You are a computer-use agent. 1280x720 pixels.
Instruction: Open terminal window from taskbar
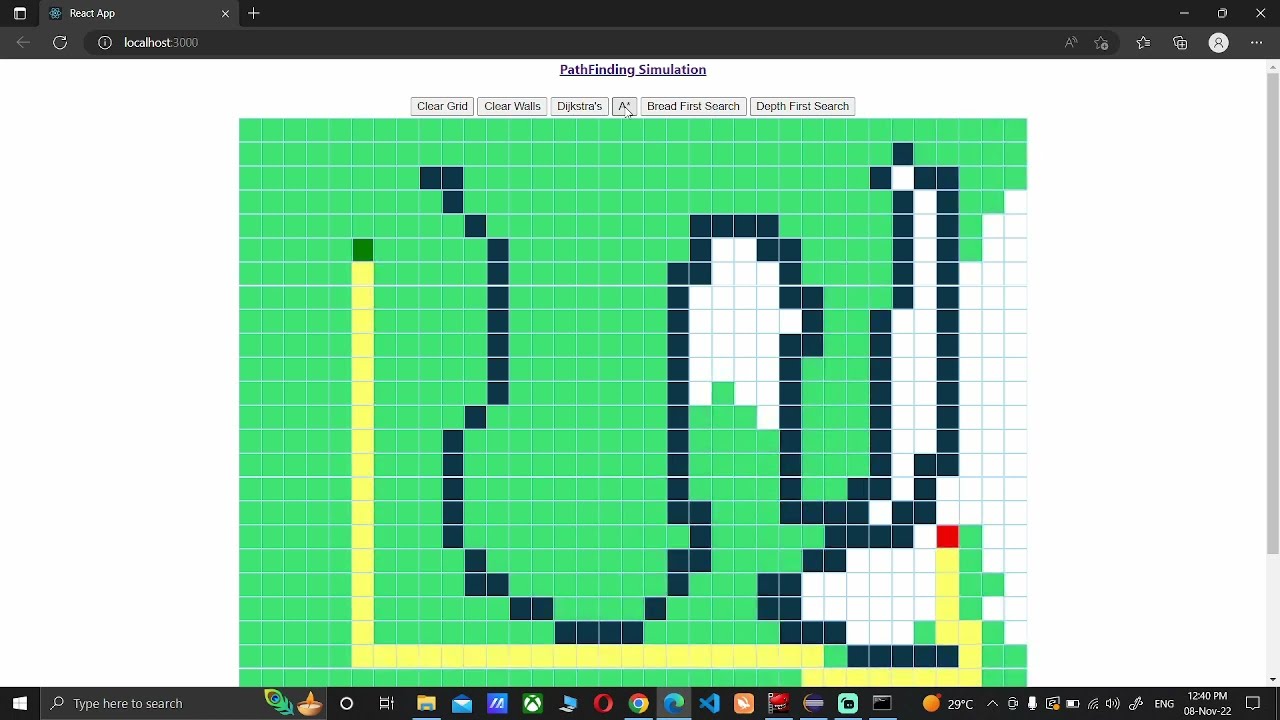pyautogui.click(x=882, y=703)
